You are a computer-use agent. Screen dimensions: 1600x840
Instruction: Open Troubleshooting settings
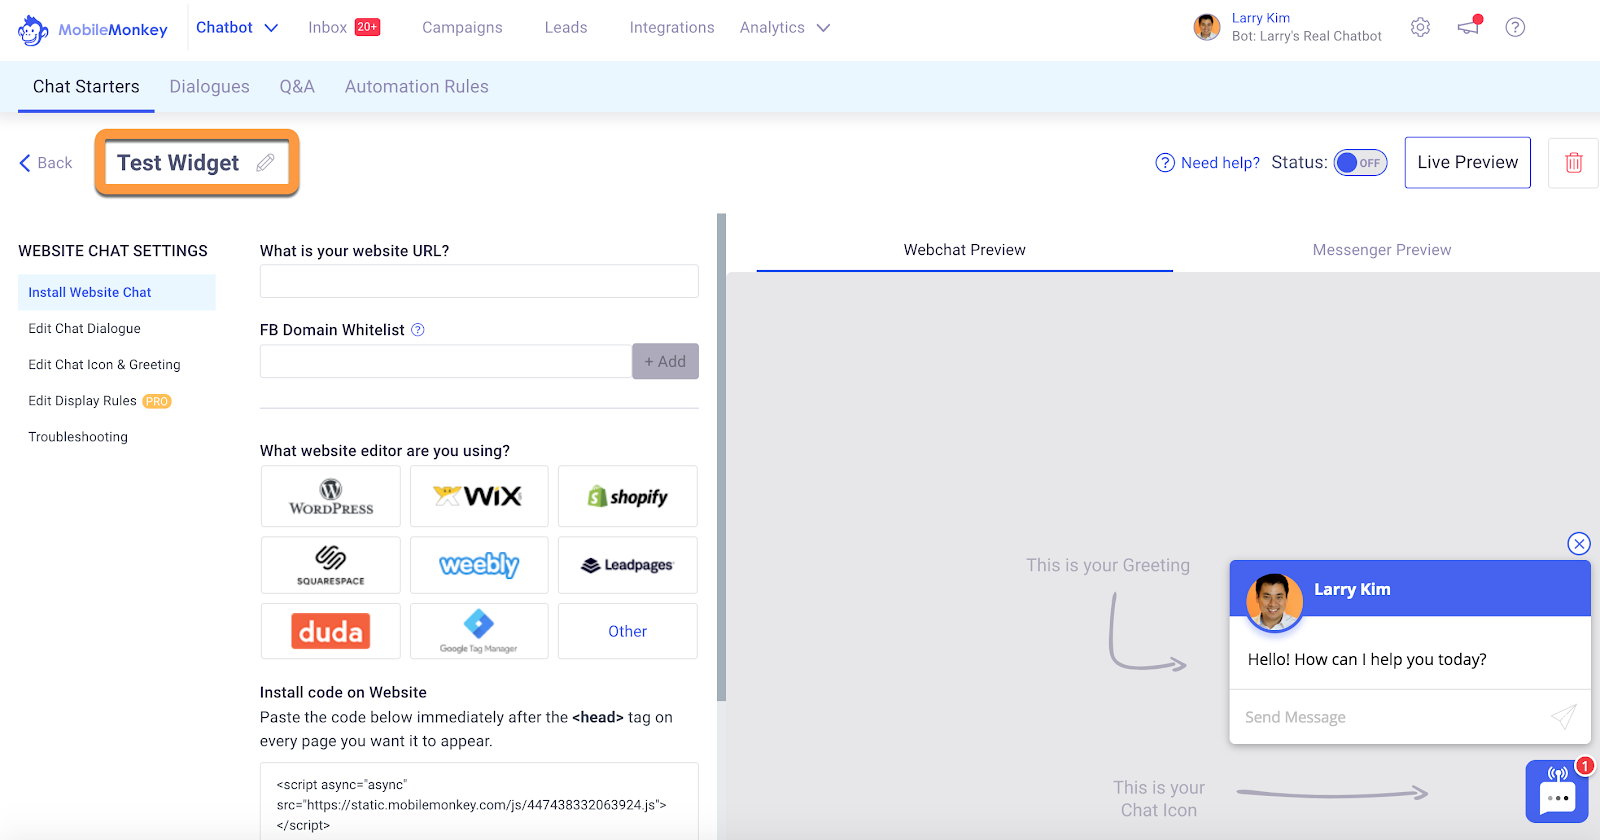coord(78,437)
